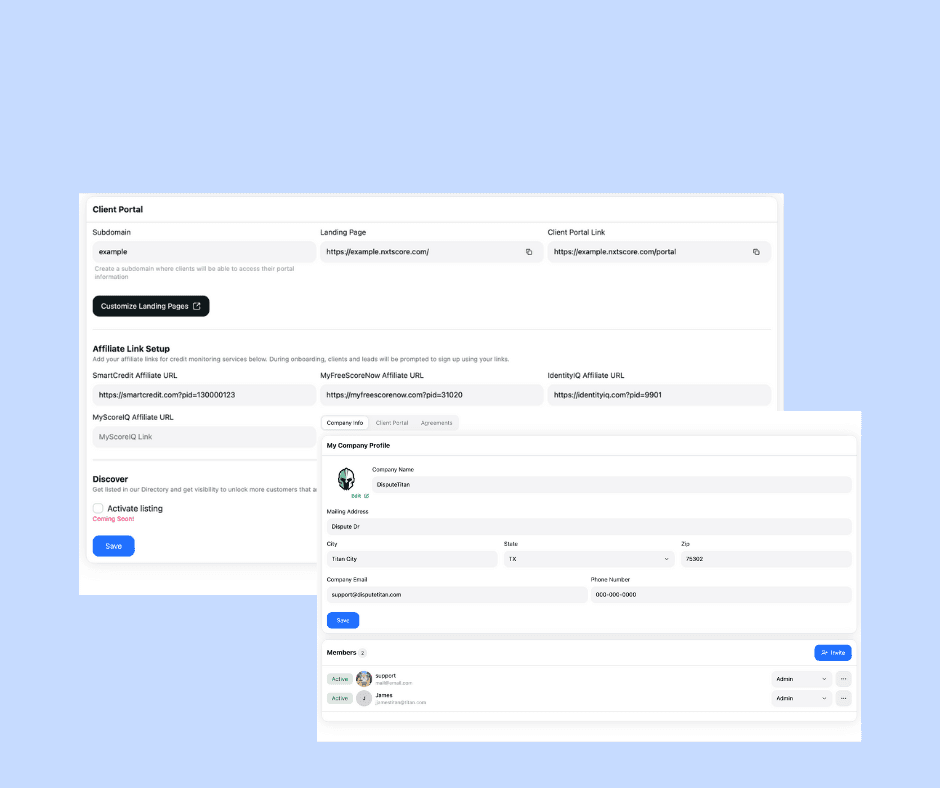Enable the Activate listing option
Image resolution: width=940 pixels, height=788 pixels.
coord(98,508)
